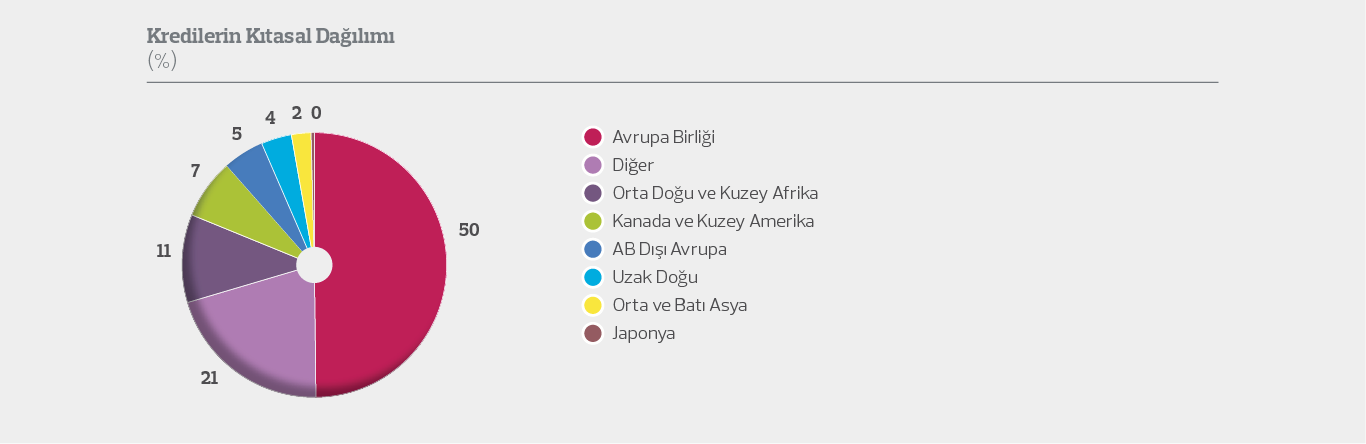Click the light purple Diğer legend dot

pyautogui.click(x=593, y=165)
